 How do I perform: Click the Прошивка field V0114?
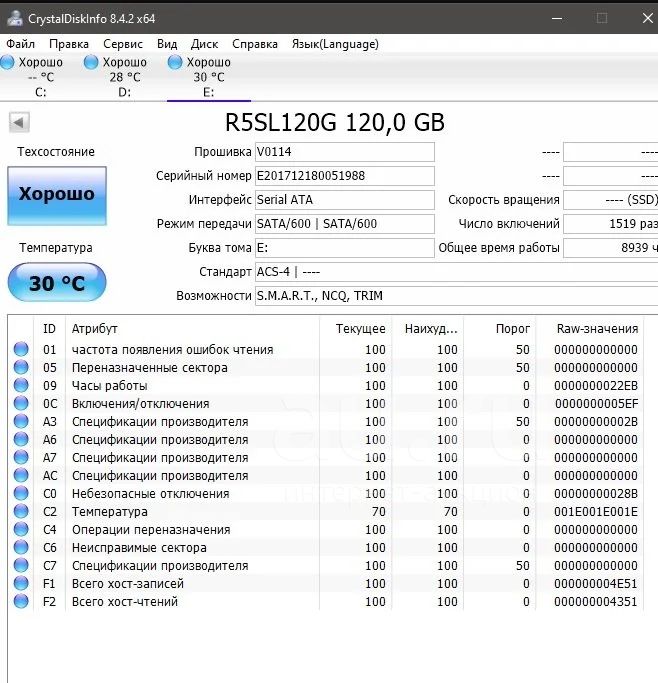pos(344,152)
